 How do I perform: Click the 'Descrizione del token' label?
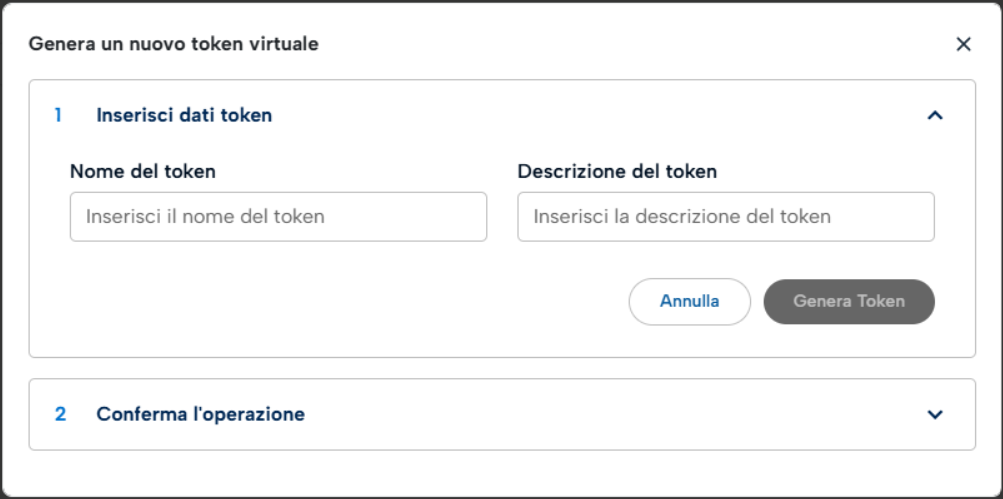pyautogui.click(x=617, y=171)
